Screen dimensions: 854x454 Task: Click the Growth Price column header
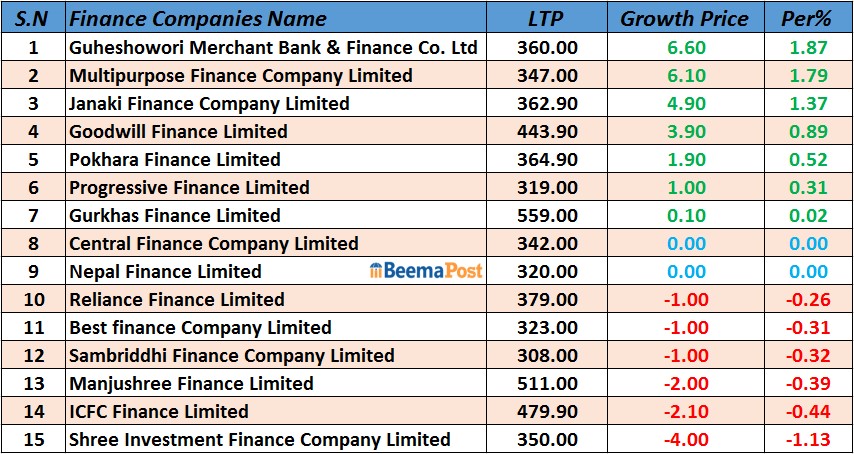tap(684, 18)
